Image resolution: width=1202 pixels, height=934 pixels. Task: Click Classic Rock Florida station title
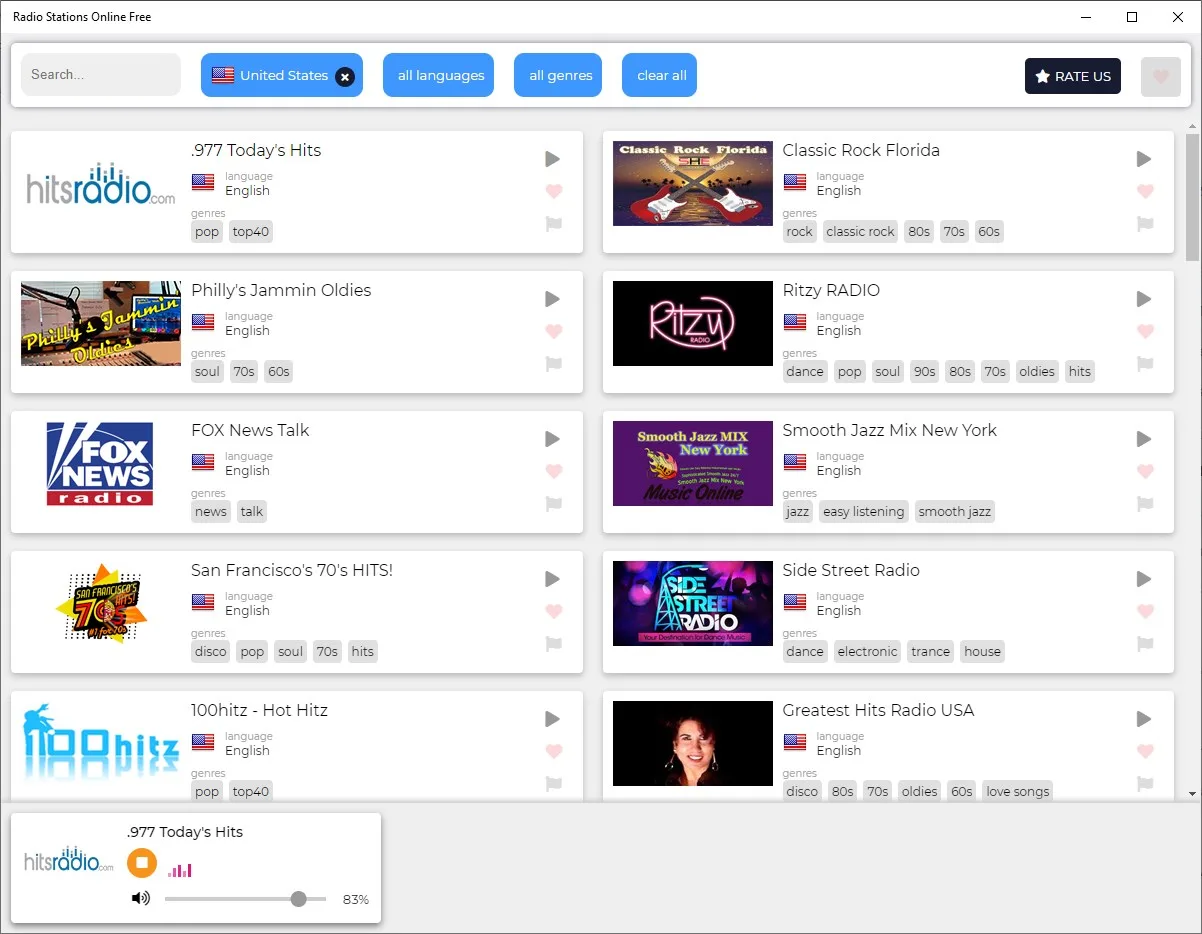click(861, 150)
